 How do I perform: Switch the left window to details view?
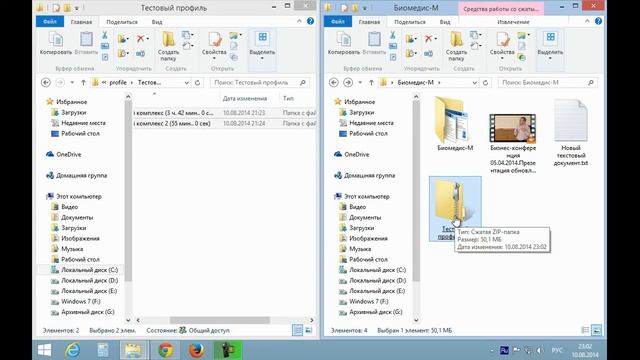(298, 330)
